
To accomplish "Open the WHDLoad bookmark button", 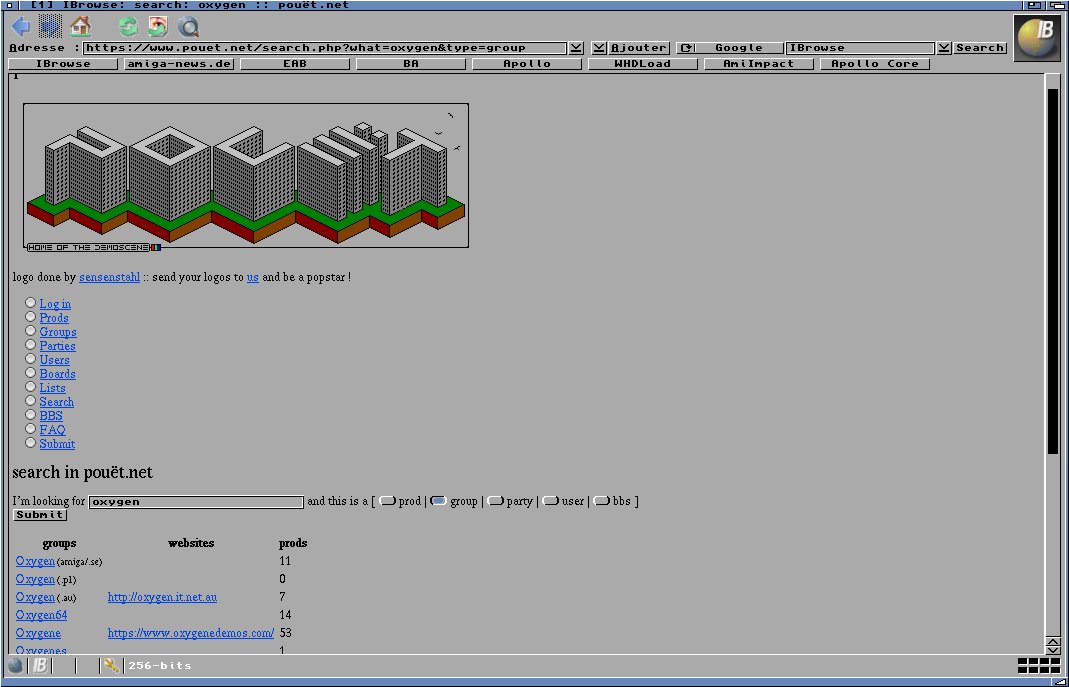I will 642,64.
